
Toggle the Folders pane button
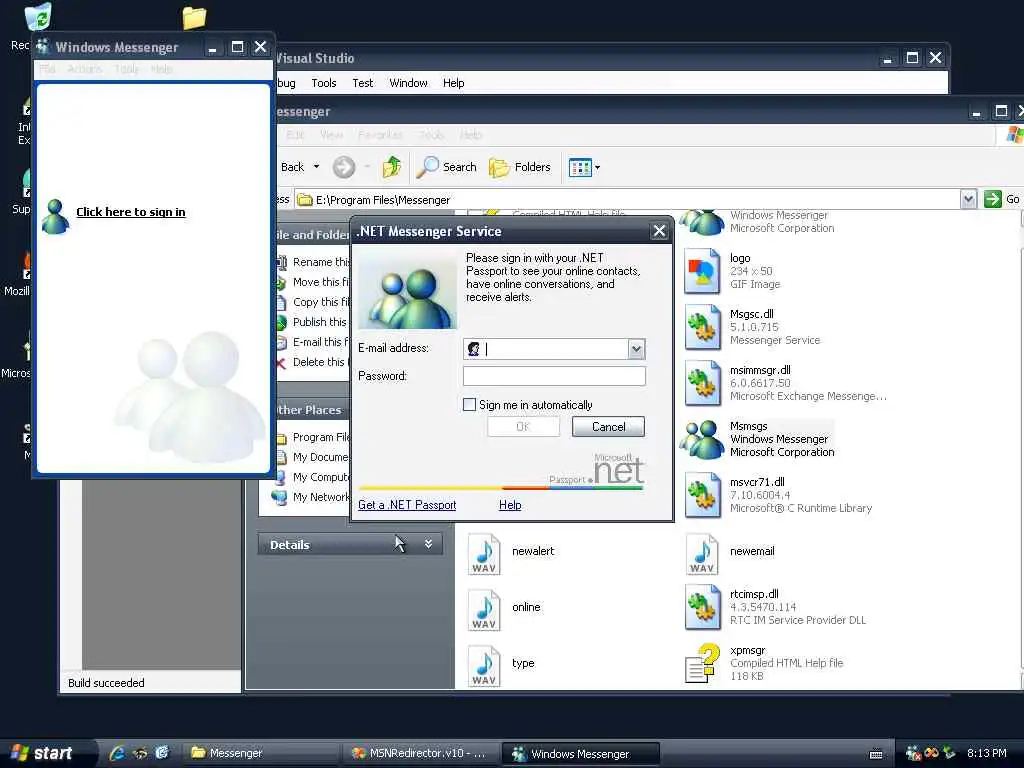point(520,167)
